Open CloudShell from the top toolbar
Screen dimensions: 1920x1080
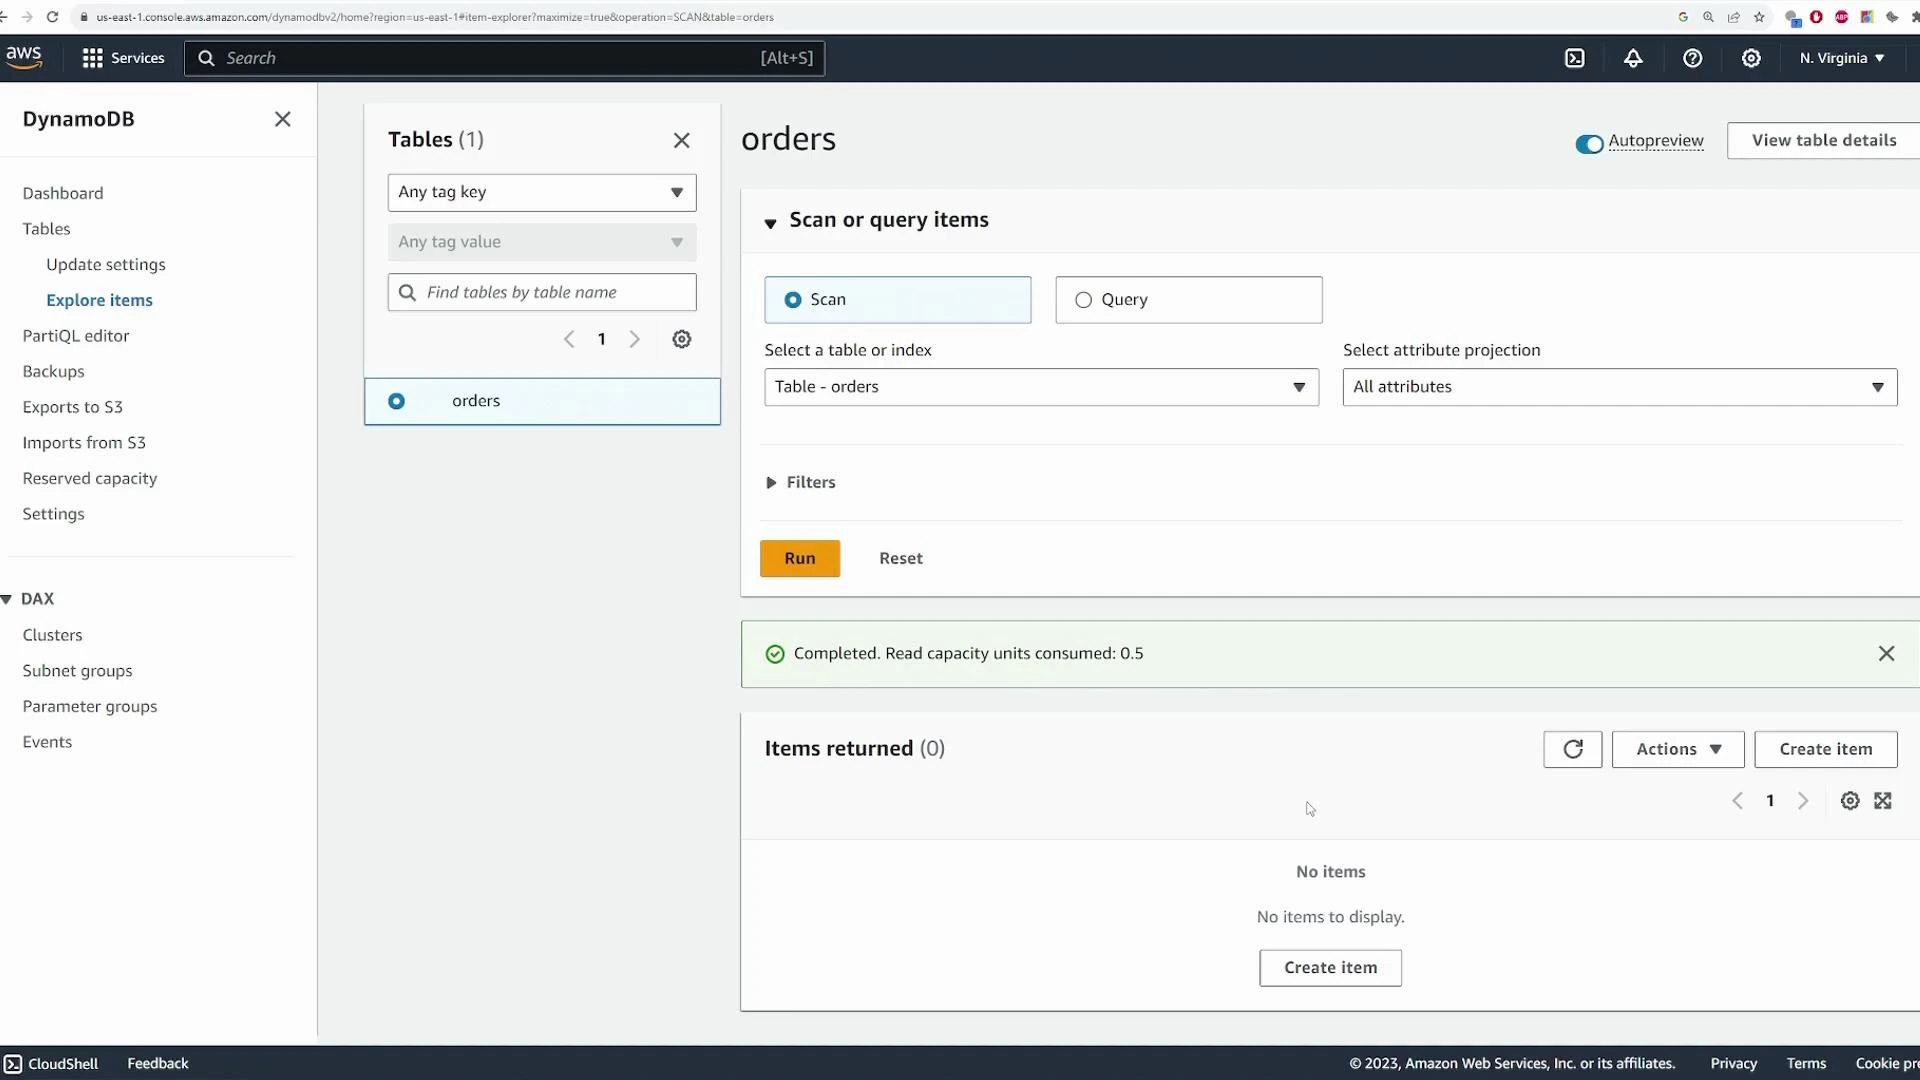[1574, 58]
